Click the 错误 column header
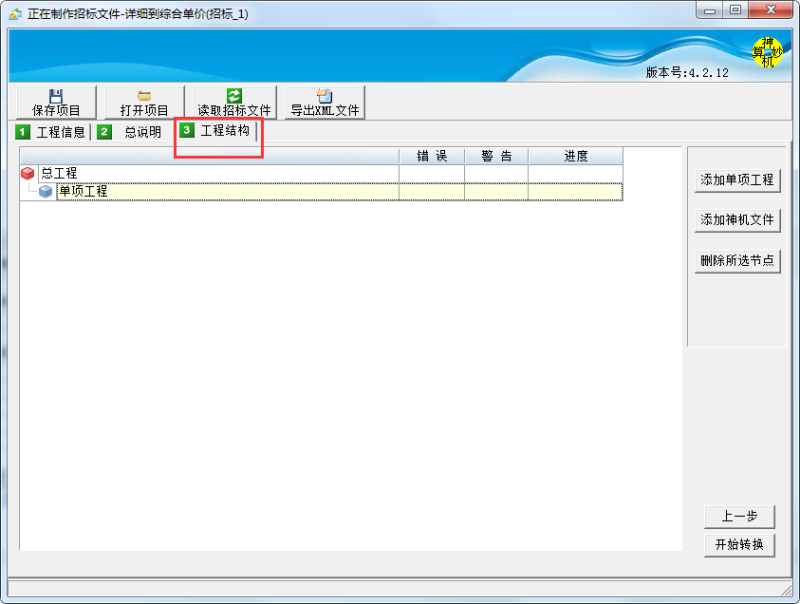 (432, 157)
